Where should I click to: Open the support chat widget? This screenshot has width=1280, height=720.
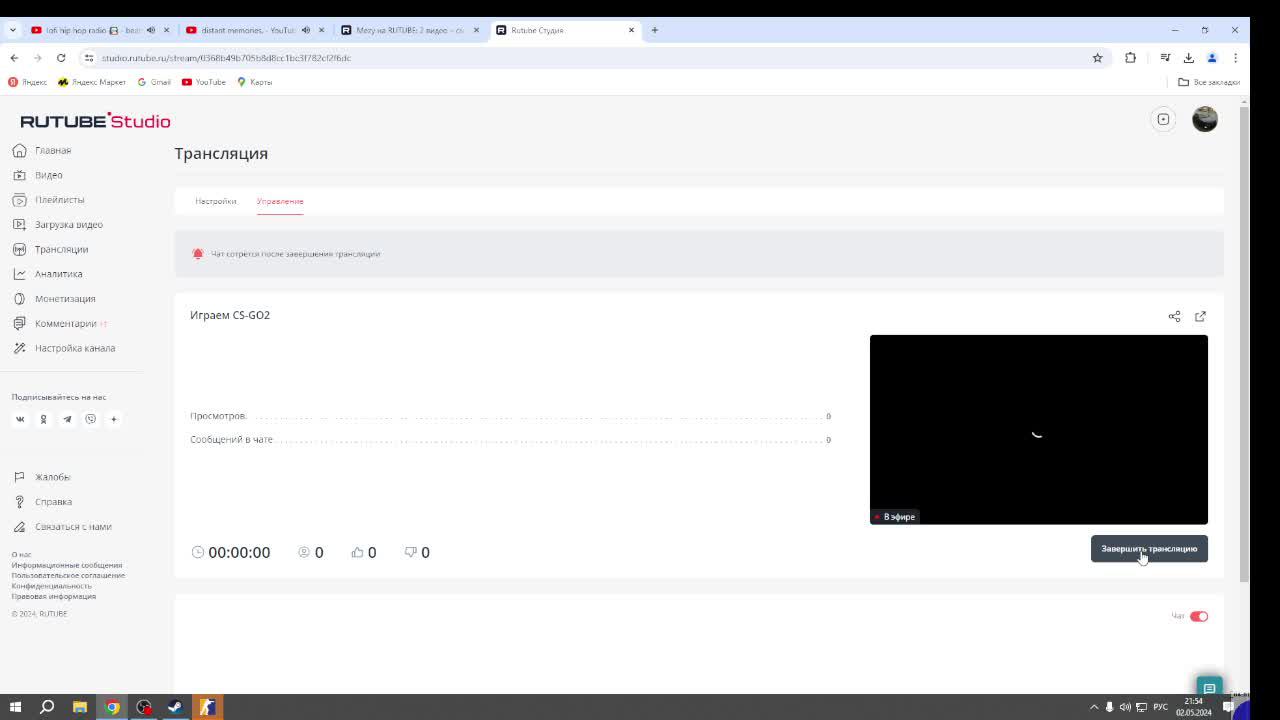(1209, 688)
